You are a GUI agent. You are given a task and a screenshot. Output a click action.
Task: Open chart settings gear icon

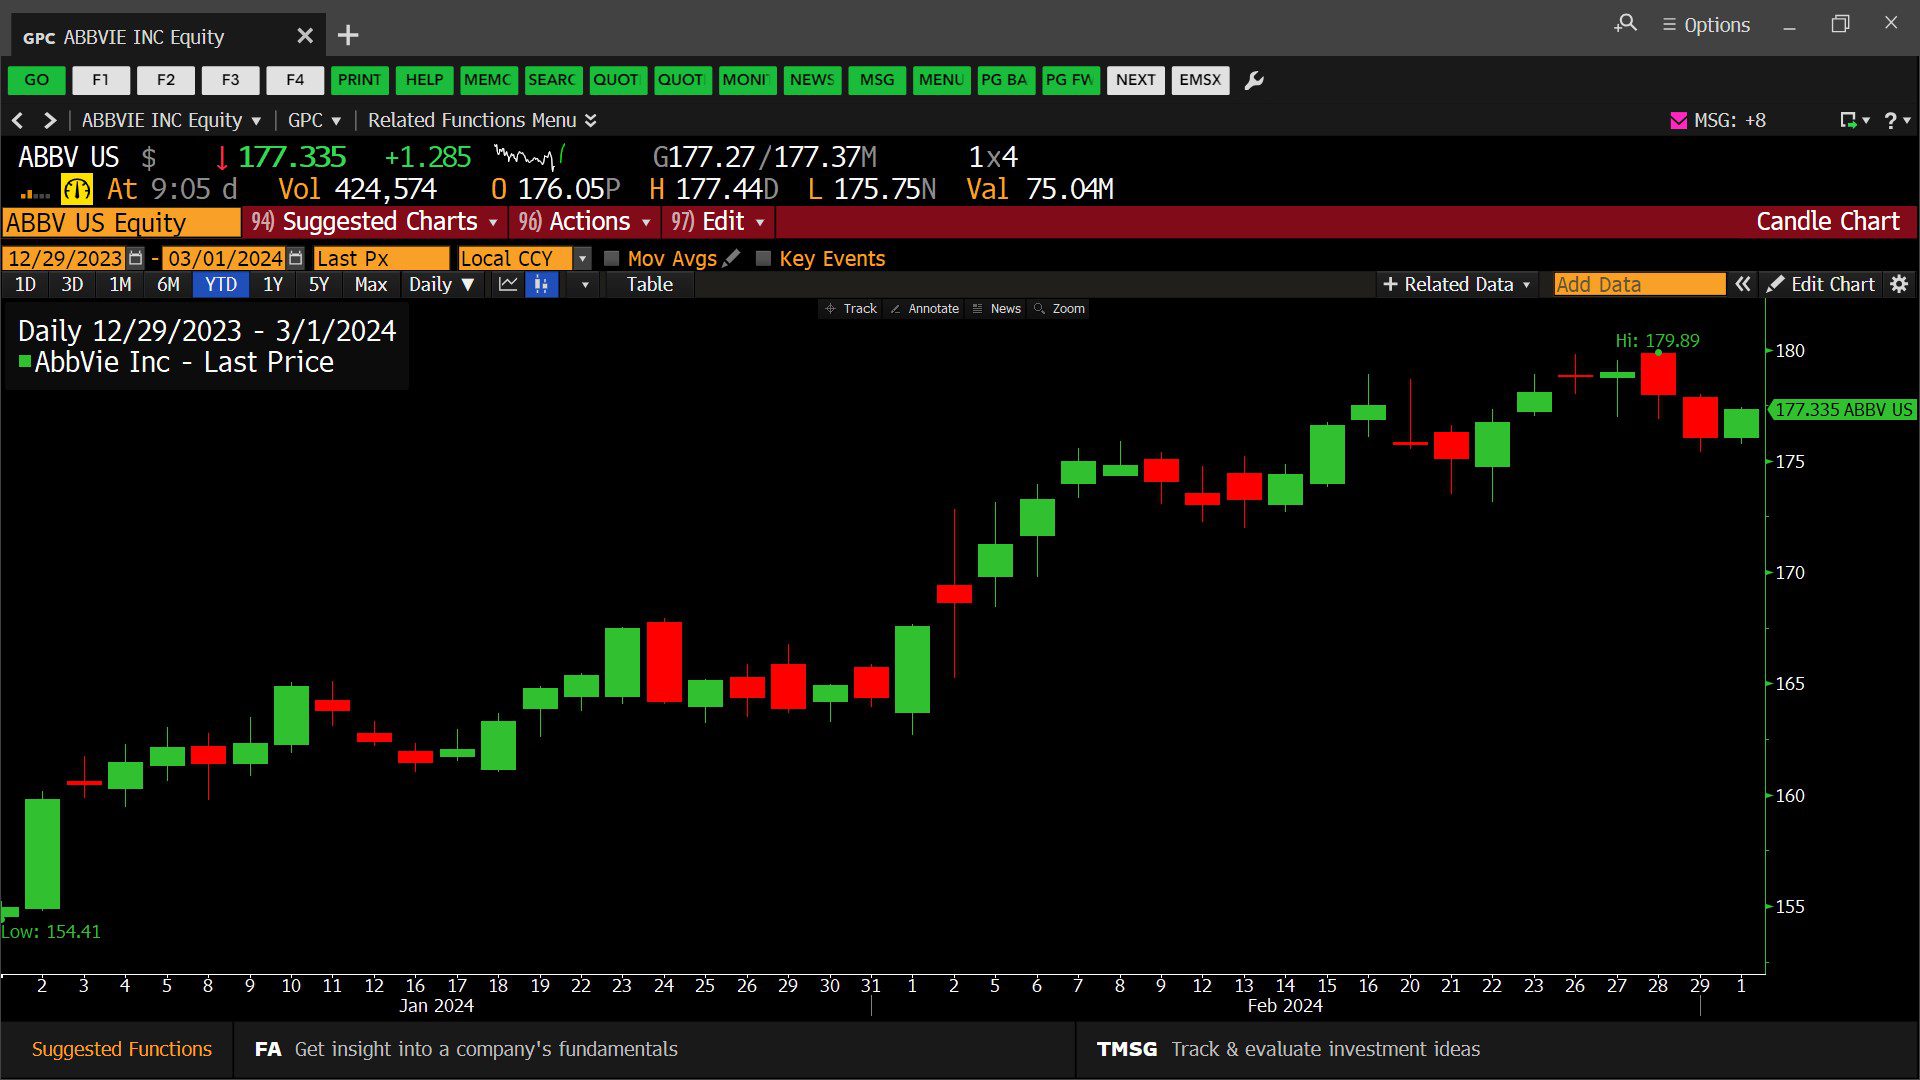(1899, 284)
